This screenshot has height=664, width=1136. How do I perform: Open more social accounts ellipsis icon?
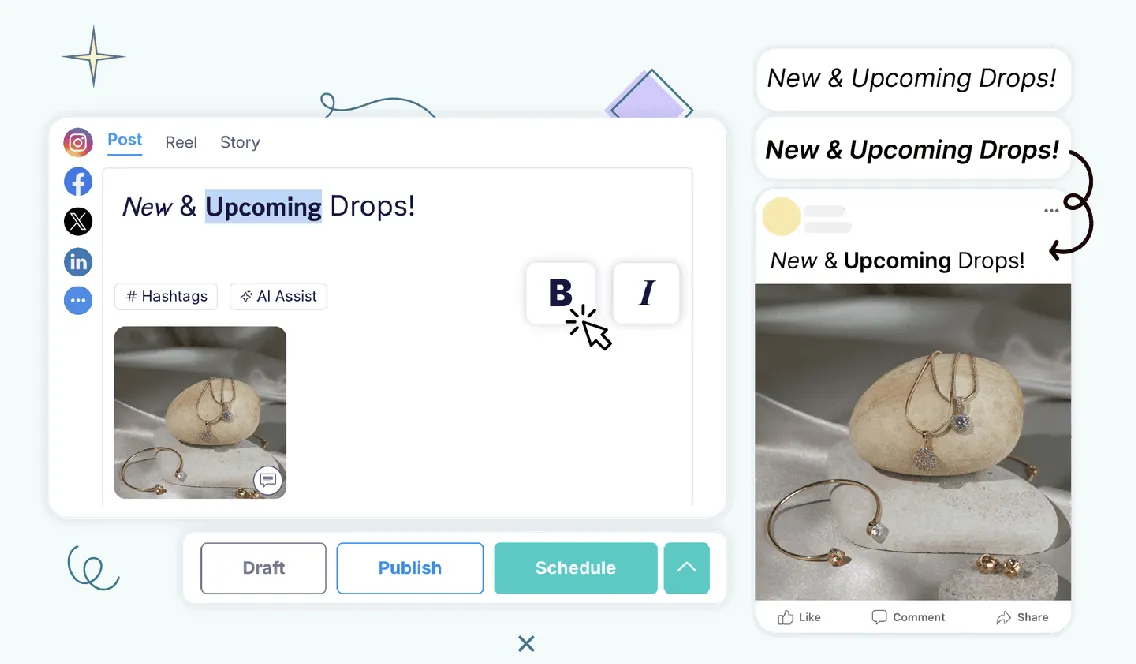78,300
